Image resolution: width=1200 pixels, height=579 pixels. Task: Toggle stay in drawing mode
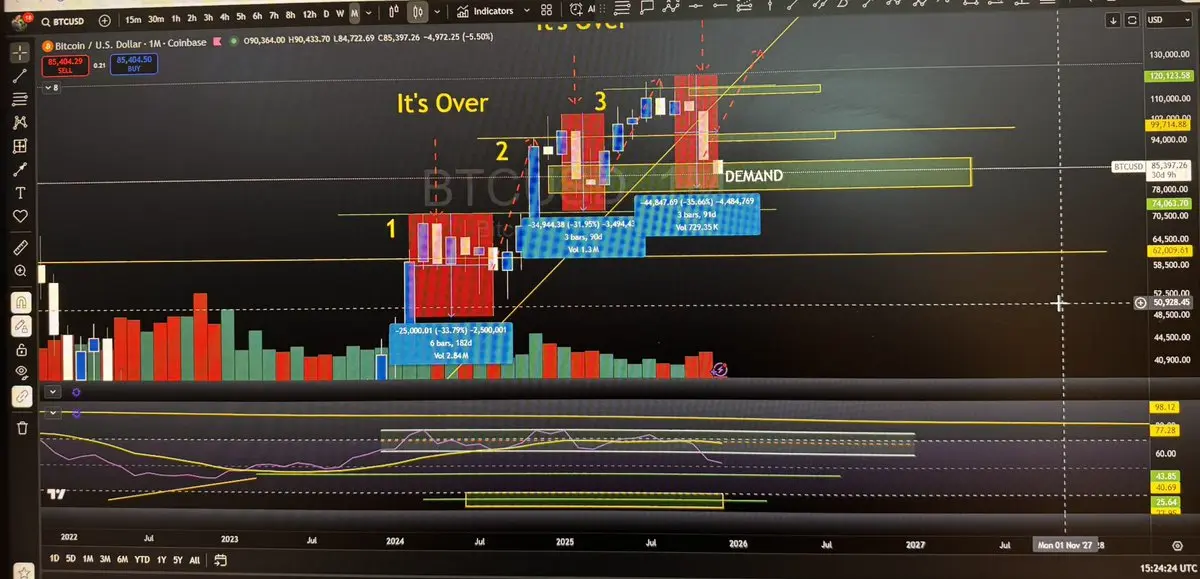click(20, 325)
